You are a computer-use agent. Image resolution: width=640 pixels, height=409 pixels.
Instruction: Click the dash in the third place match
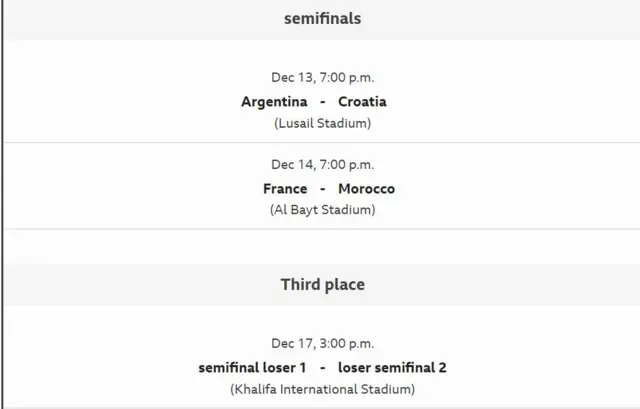(322, 367)
